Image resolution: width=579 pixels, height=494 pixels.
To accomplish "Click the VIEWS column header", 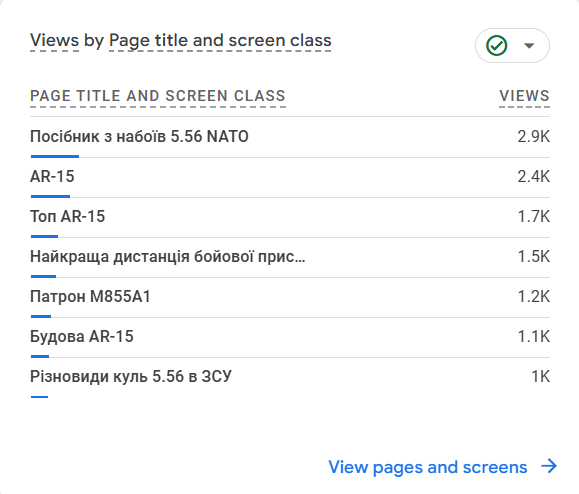I will coord(524,96).
